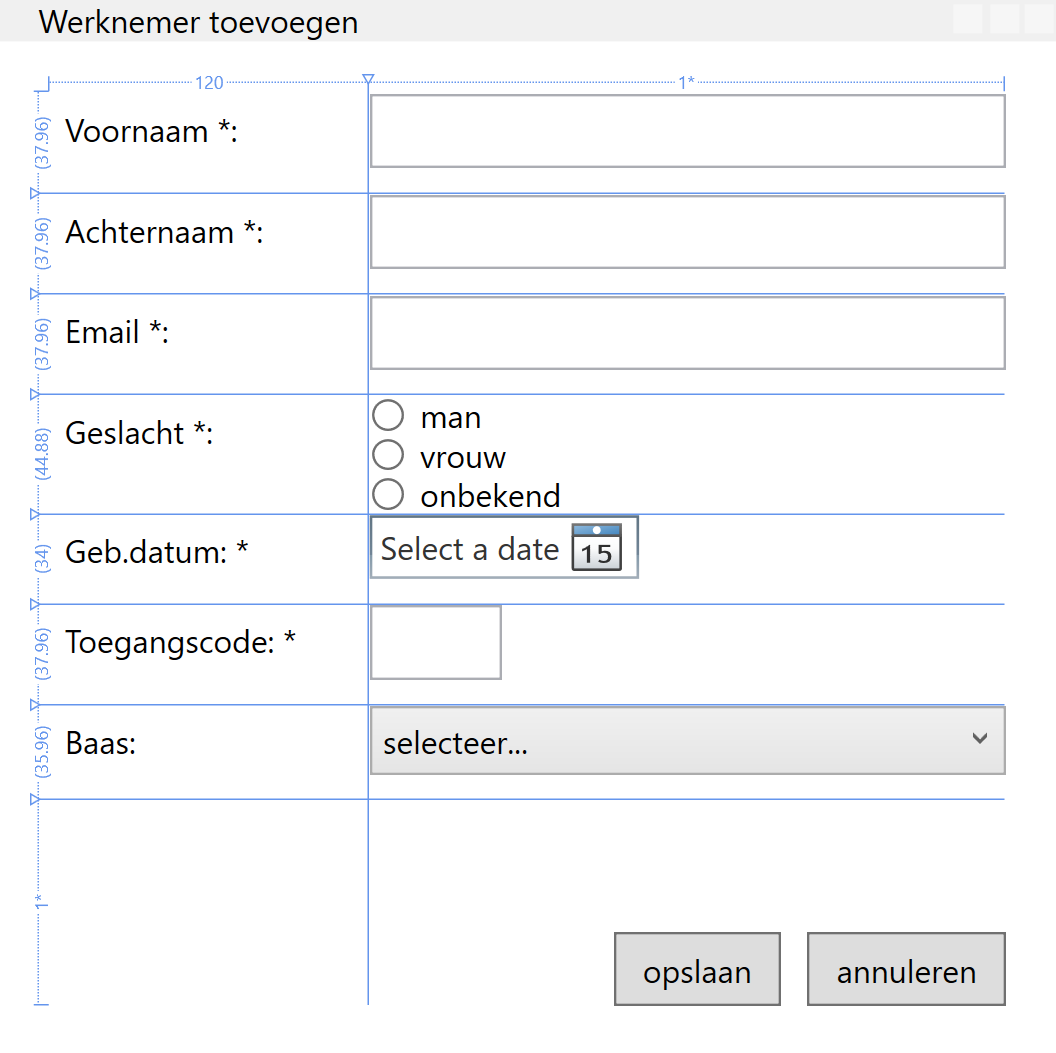
Task: Click the "Select a date" text box
Action: tap(469, 549)
